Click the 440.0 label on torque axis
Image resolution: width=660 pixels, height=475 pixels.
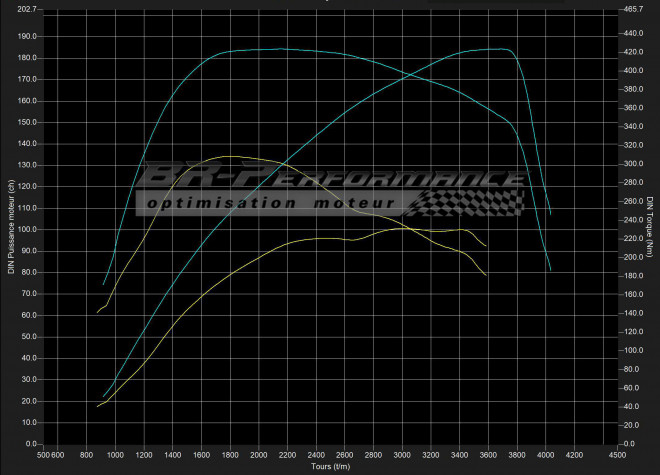632,33
